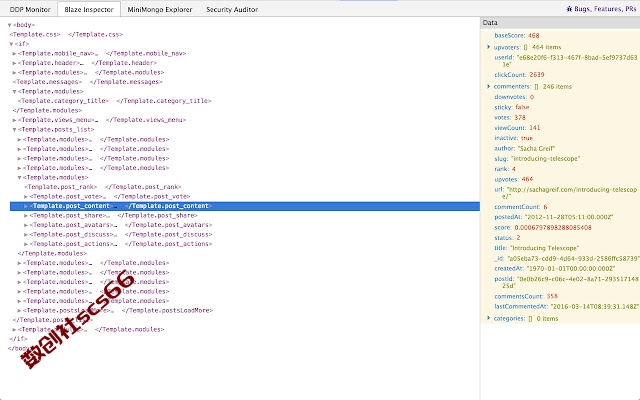Click the Data panel header
This screenshot has height=400, width=640.
[x=560, y=23]
